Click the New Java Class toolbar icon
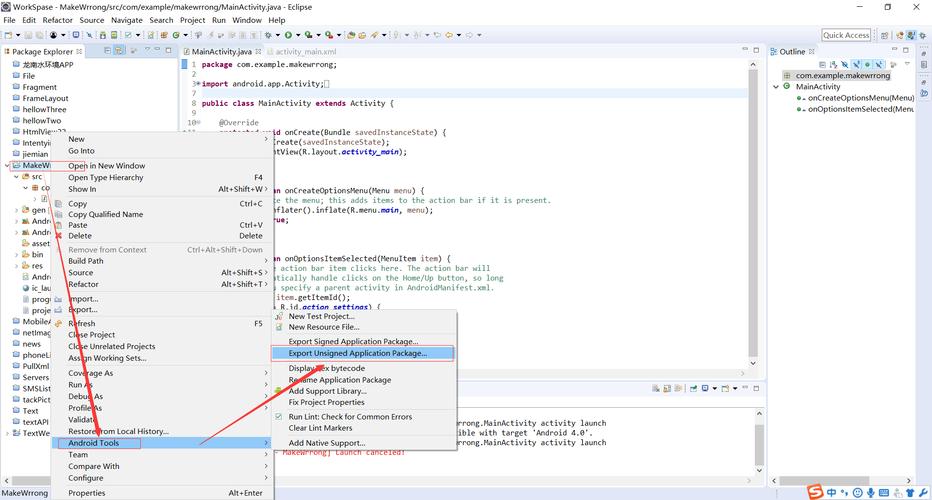The height and width of the screenshot is (500, 932). (x=176, y=35)
